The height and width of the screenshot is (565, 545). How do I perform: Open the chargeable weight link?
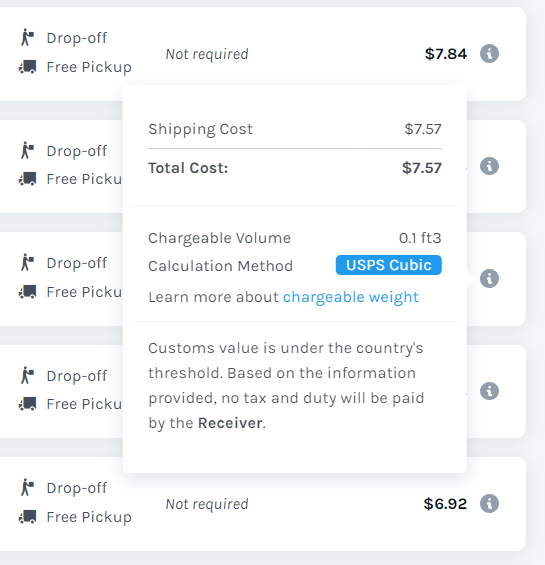coord(351,297)
